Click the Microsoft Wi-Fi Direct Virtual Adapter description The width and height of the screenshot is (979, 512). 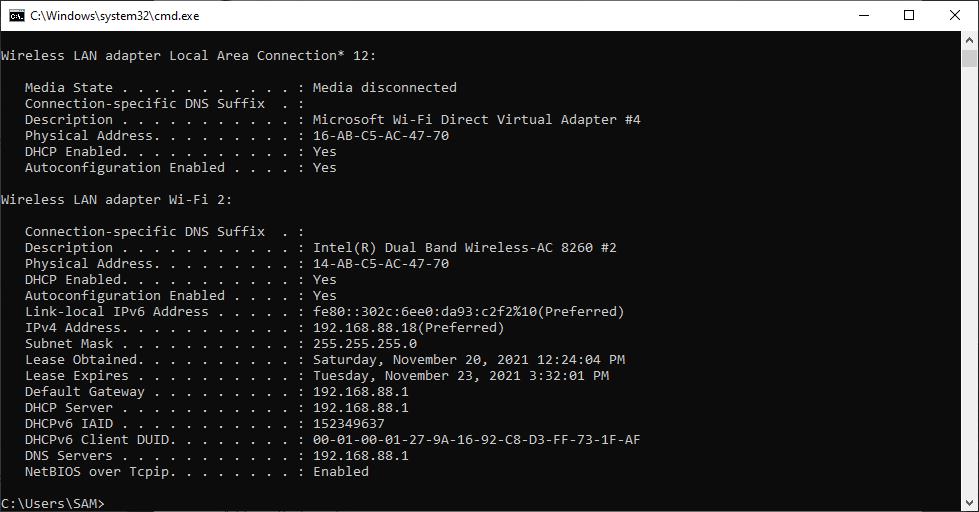[x=476, y=120]
